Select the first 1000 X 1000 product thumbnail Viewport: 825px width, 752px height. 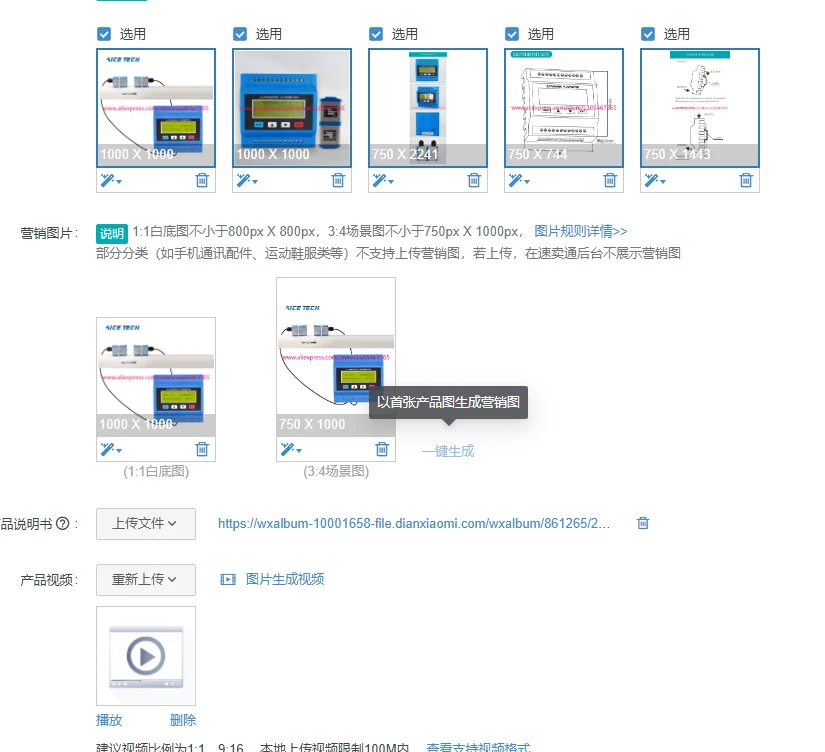tap(156, 108)
